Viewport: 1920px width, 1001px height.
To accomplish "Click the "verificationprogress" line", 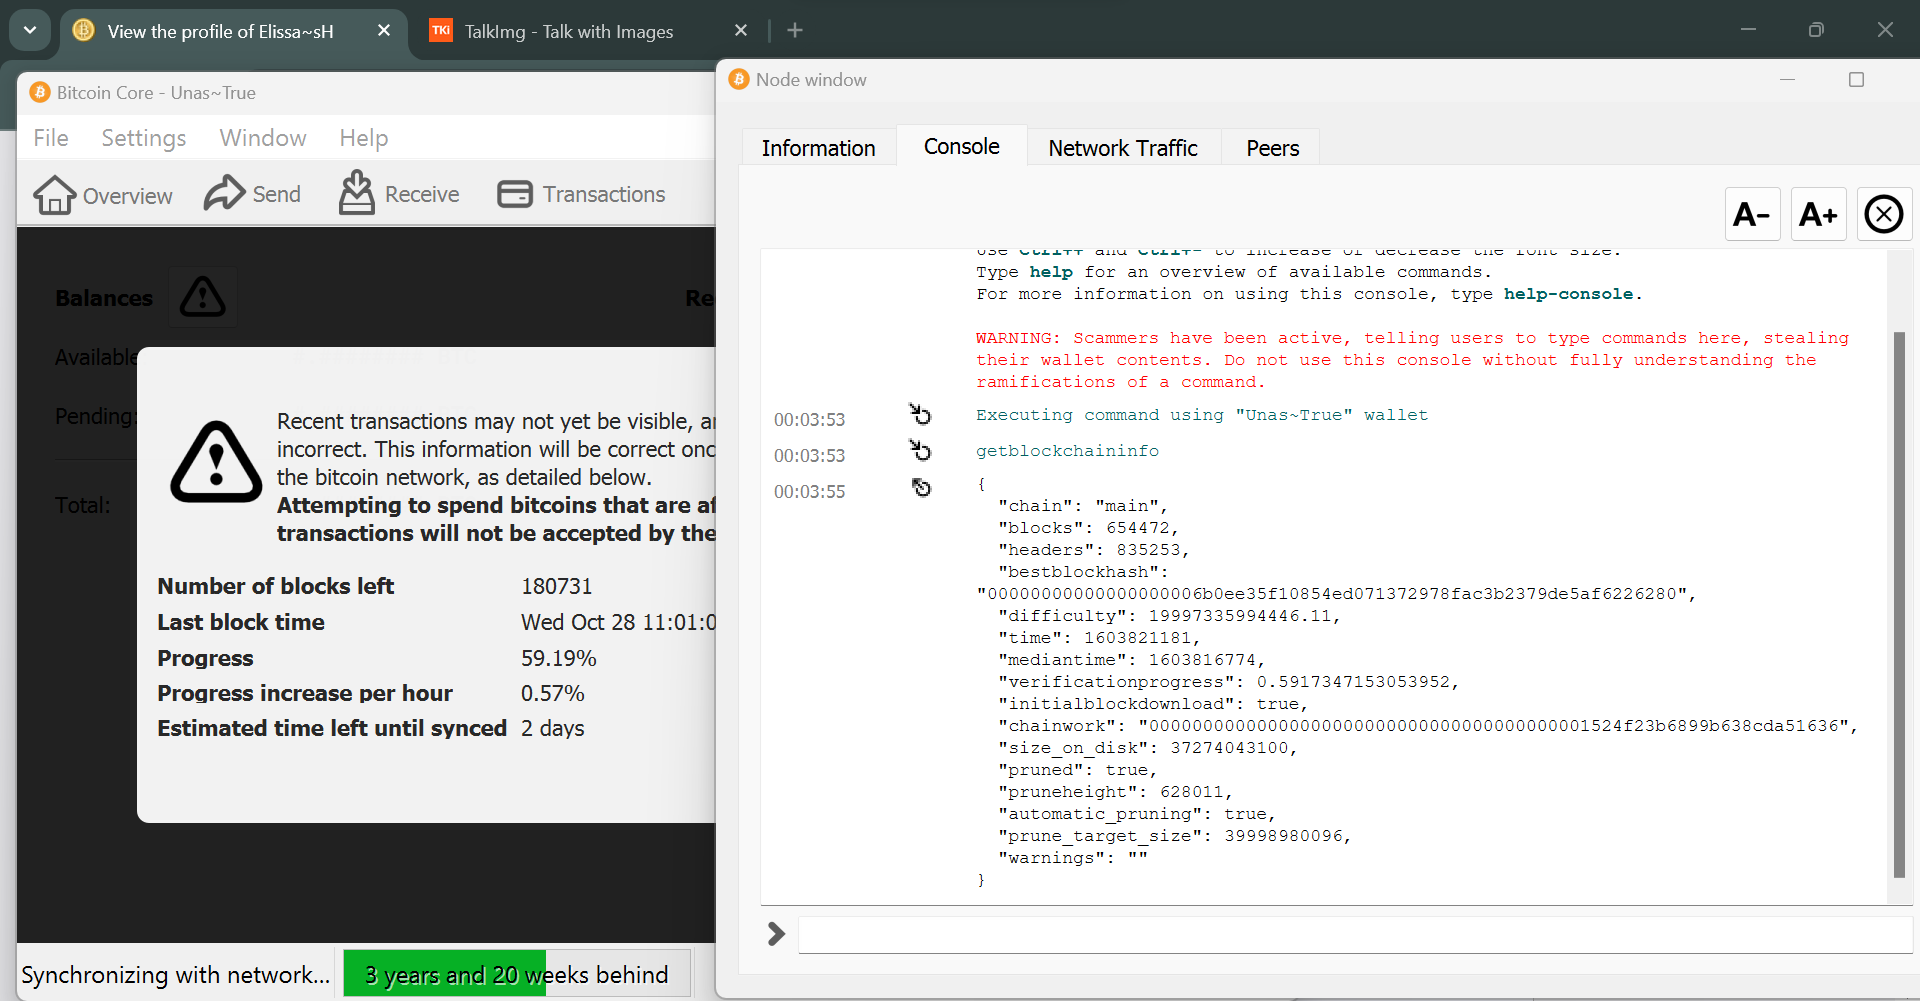I will coord(1228,682).
